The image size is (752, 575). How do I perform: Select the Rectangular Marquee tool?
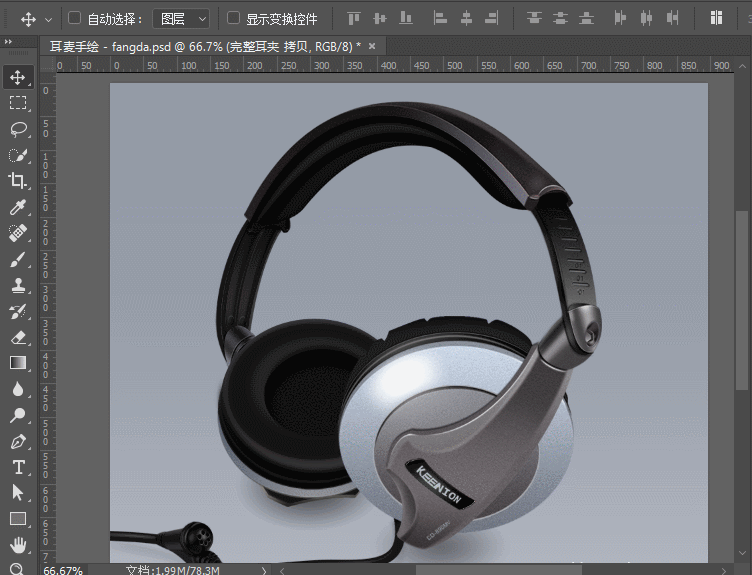[18, 103]
